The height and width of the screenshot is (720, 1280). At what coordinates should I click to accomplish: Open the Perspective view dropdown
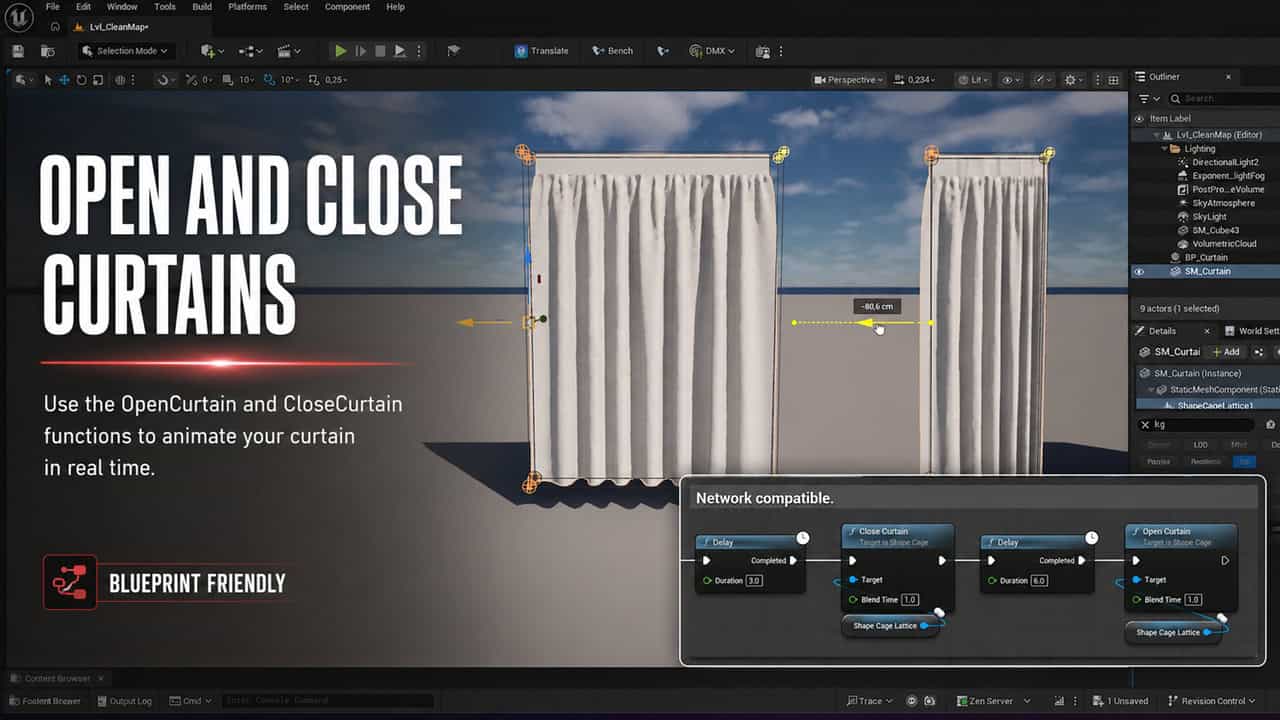(849, 80)
